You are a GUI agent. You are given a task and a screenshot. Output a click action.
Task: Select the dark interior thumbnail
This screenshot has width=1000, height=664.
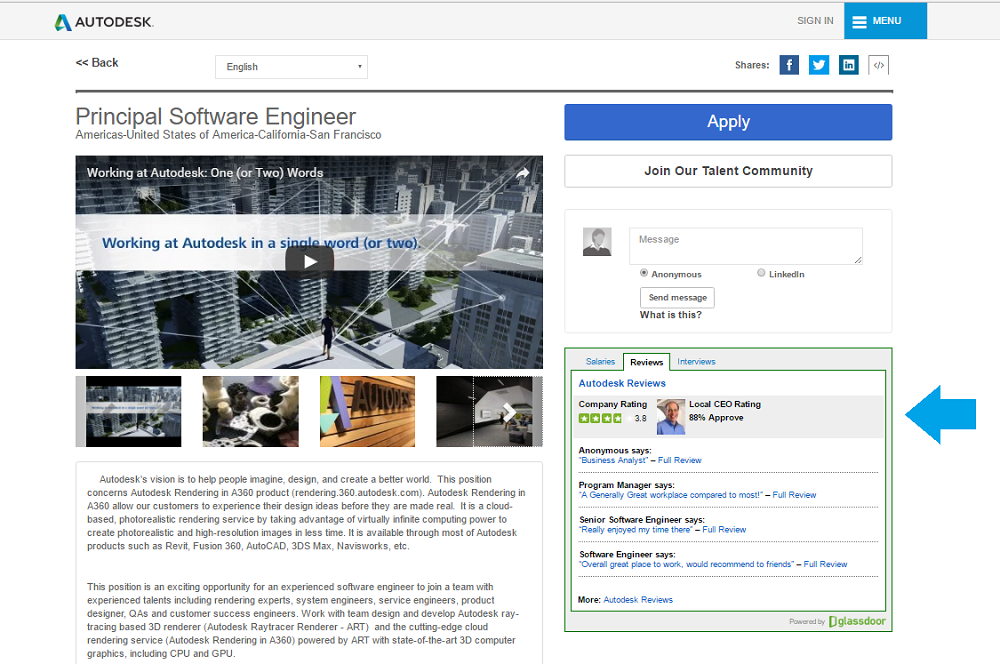[x=484, y=411]
